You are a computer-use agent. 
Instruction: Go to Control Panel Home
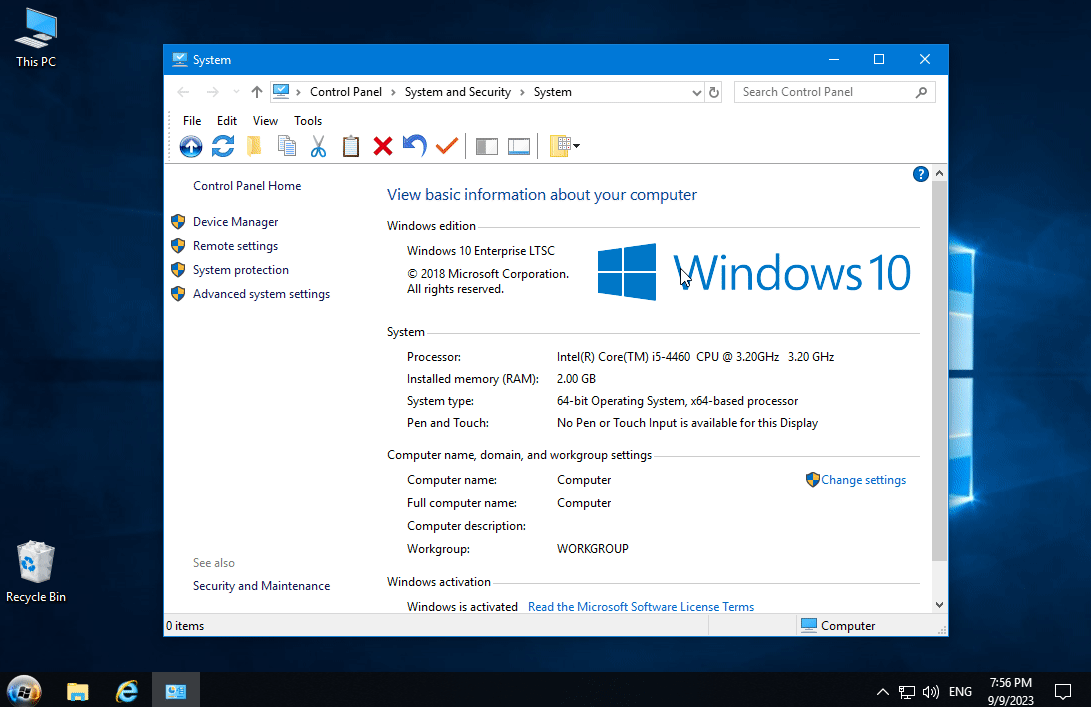click(247, 186)
